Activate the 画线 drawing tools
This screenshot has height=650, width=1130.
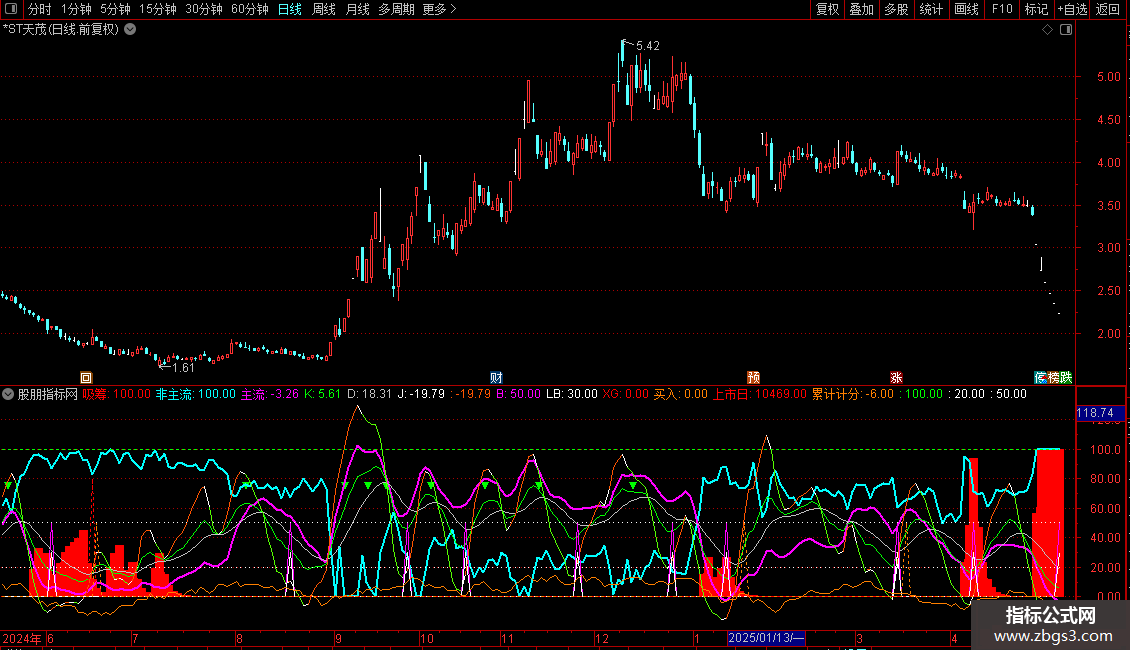[x=966, y=9]
